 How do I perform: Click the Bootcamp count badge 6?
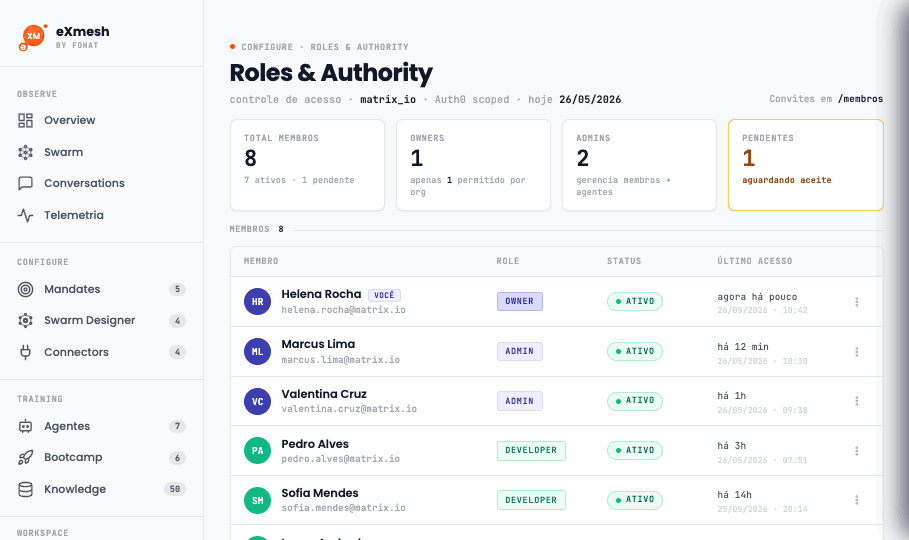click(x=177, y=458)
